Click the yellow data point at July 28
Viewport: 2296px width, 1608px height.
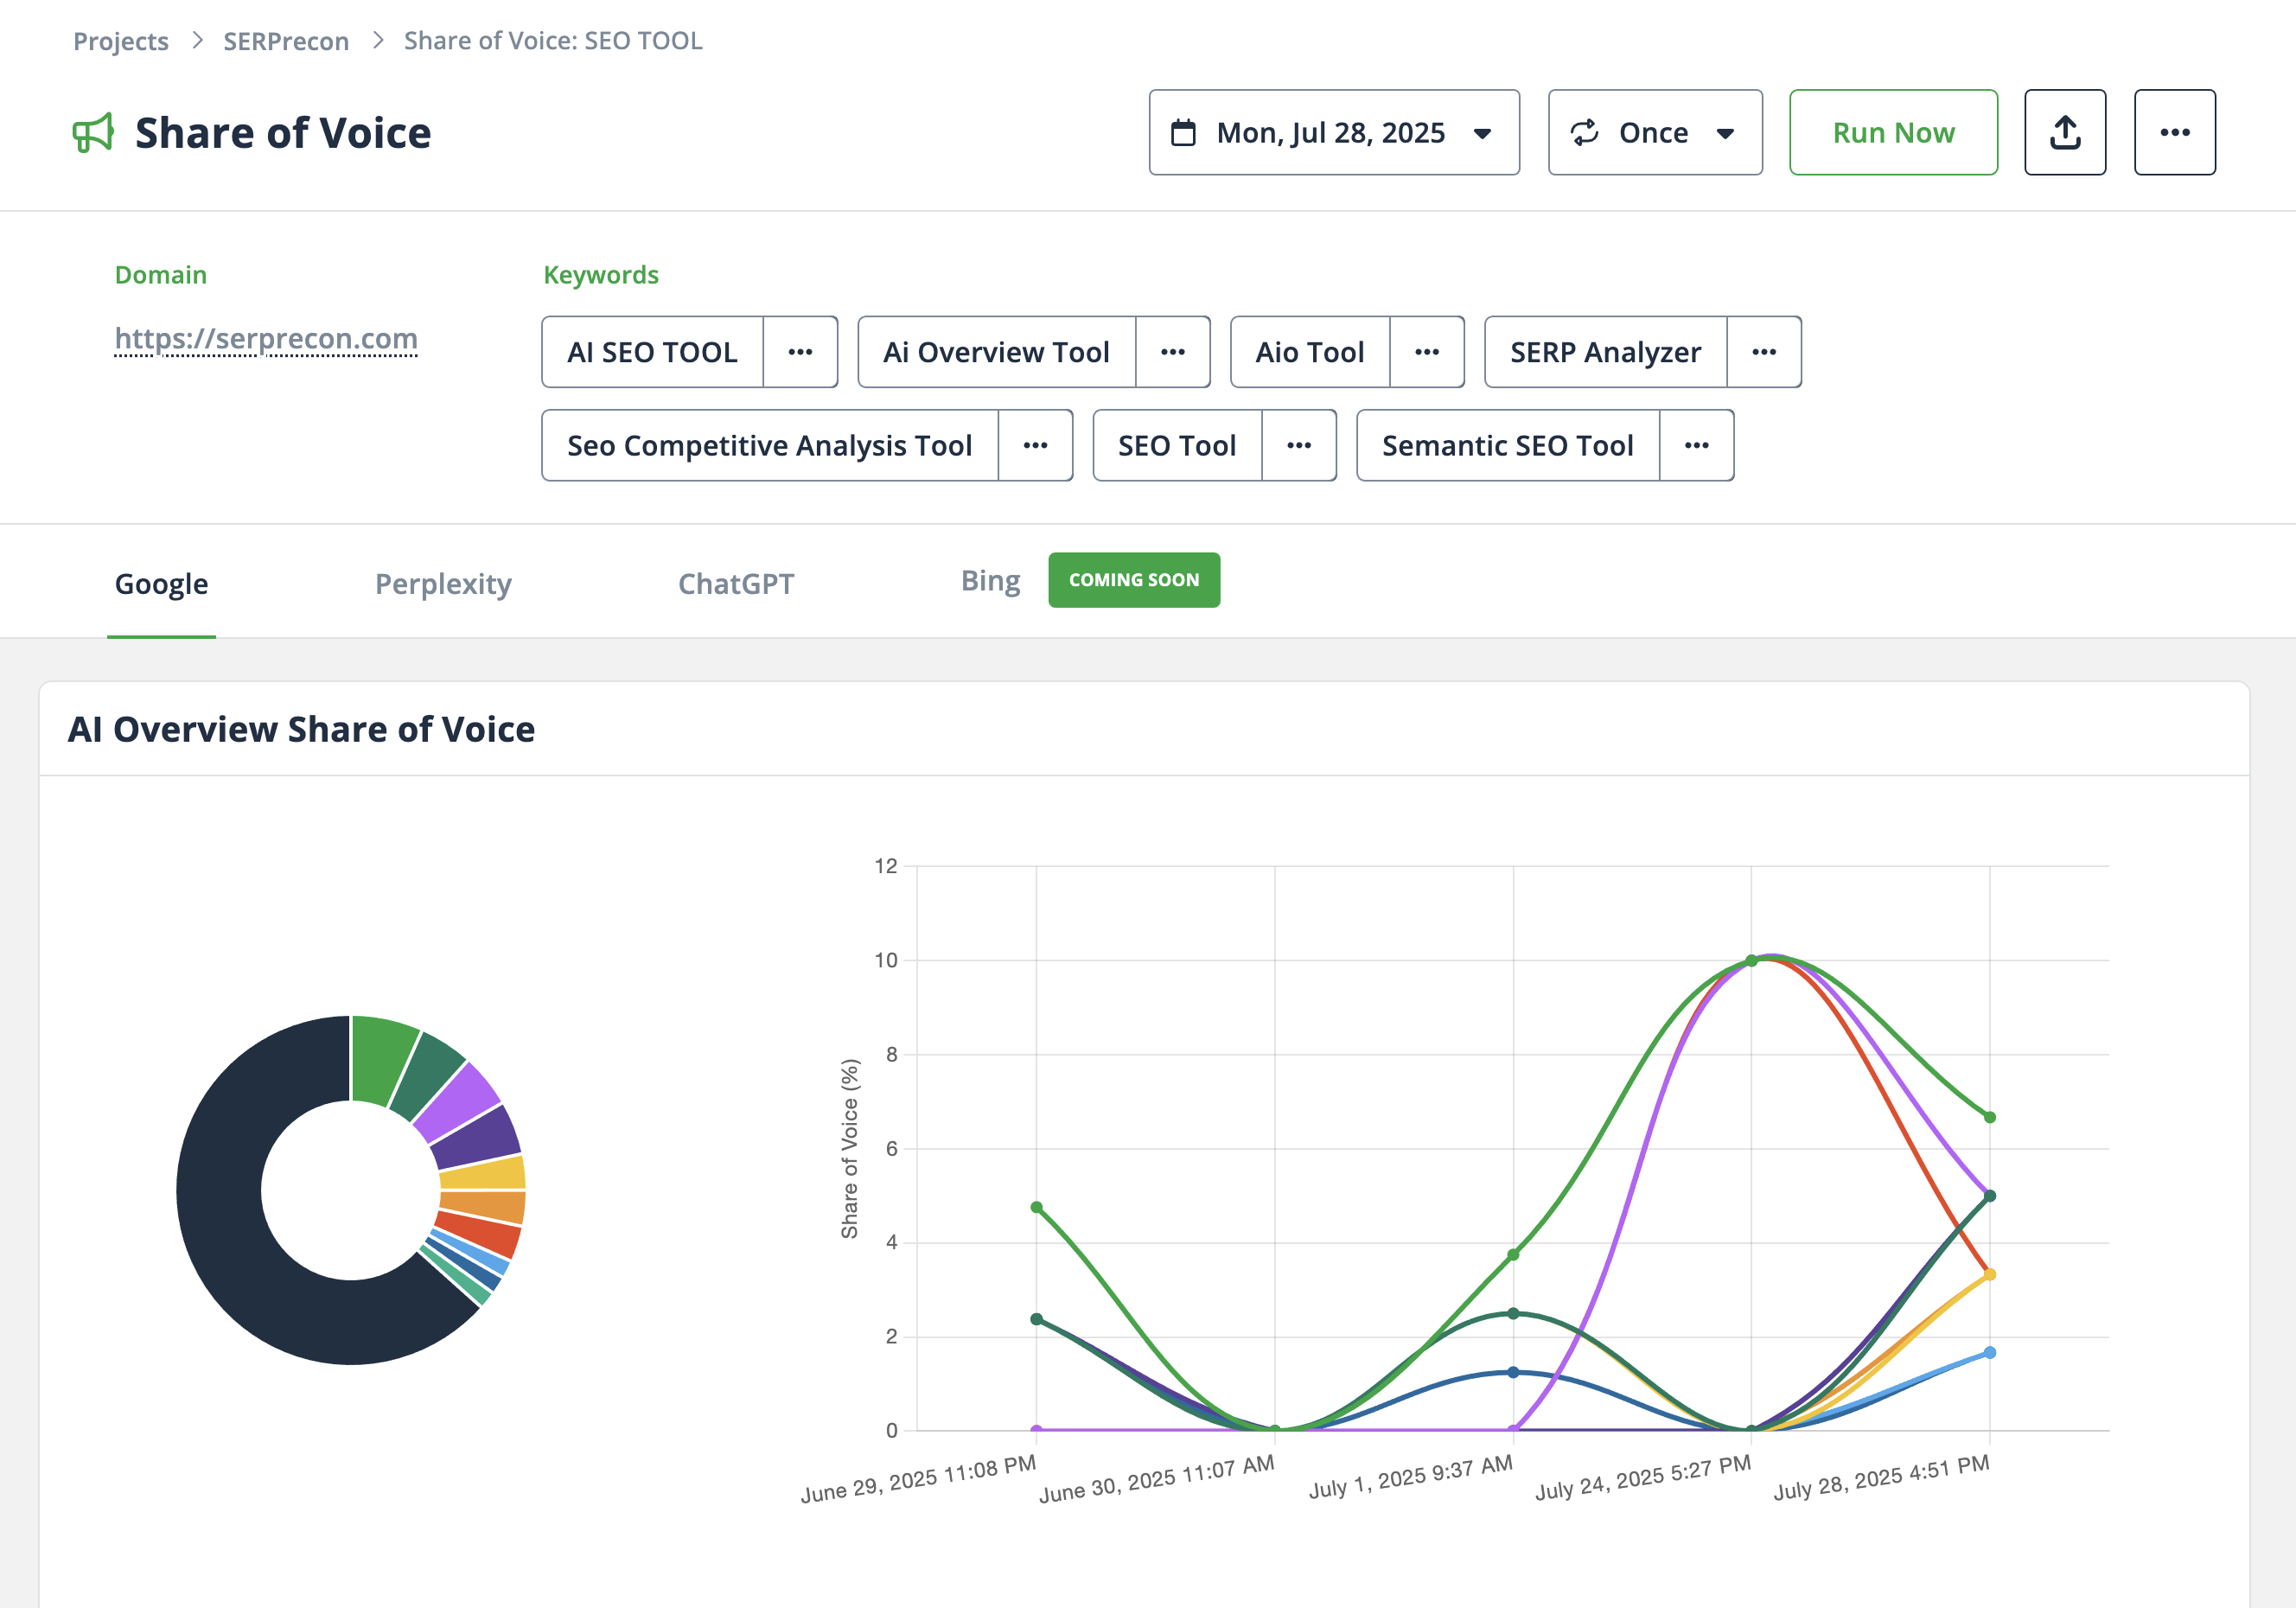click(1989, 1274)
